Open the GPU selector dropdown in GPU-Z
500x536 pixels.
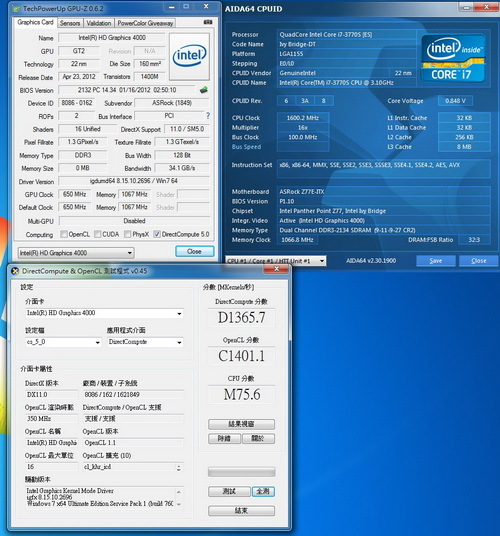tap(76, 253)
